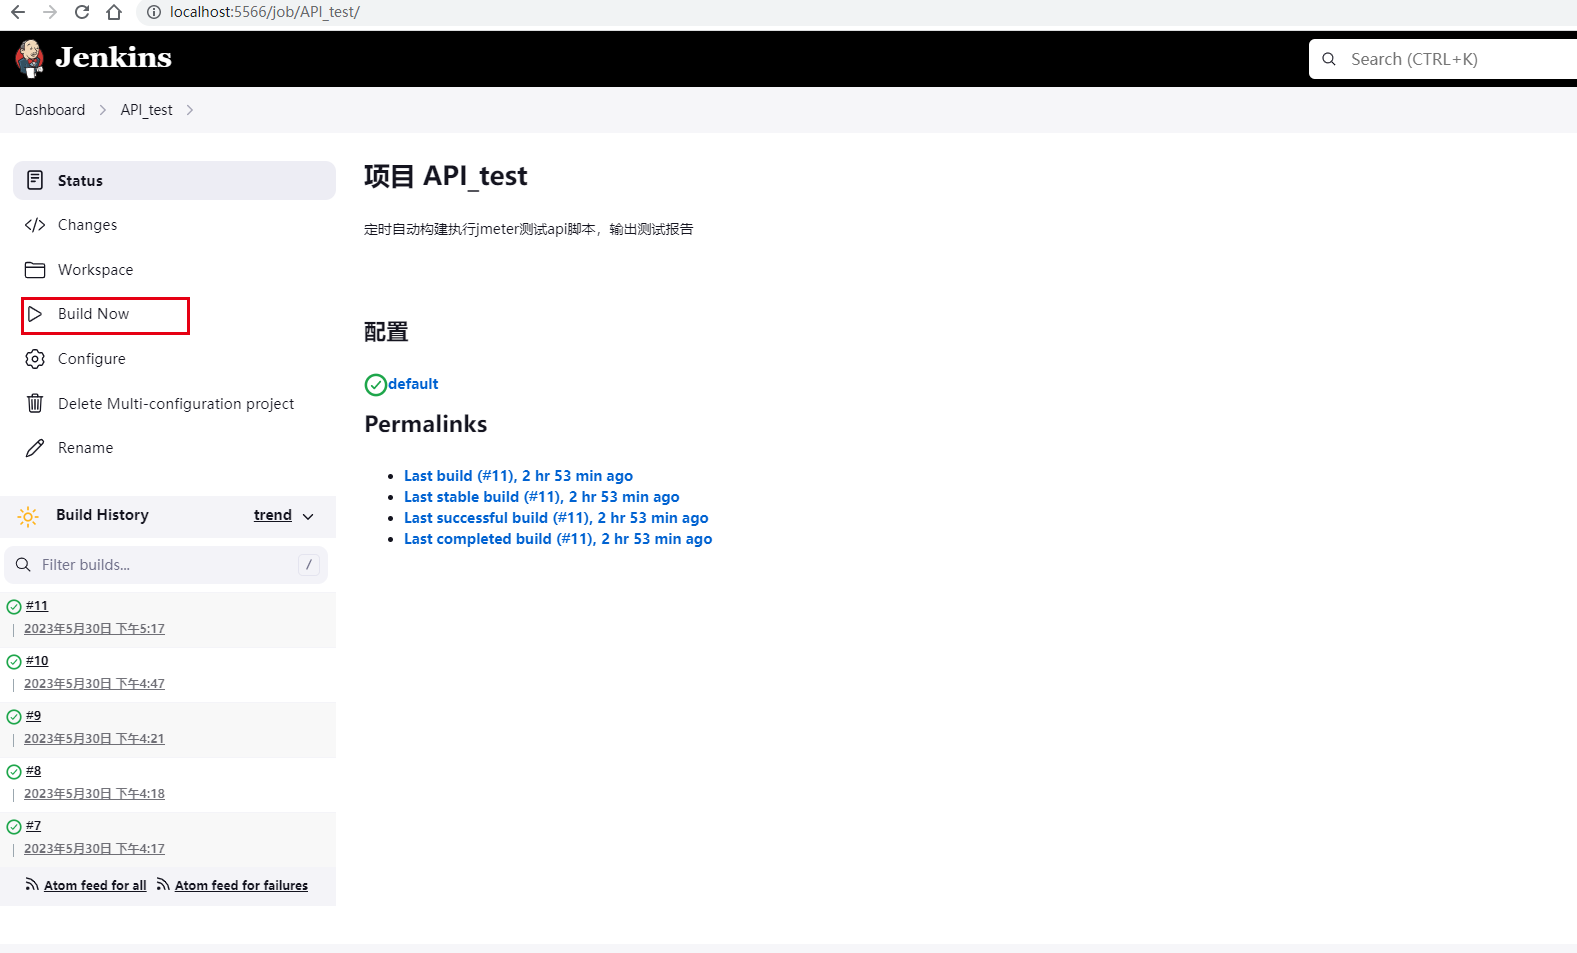Open the Atom feed for all link
This screenshot has width=1577, height=953.
tap(95, 886)
